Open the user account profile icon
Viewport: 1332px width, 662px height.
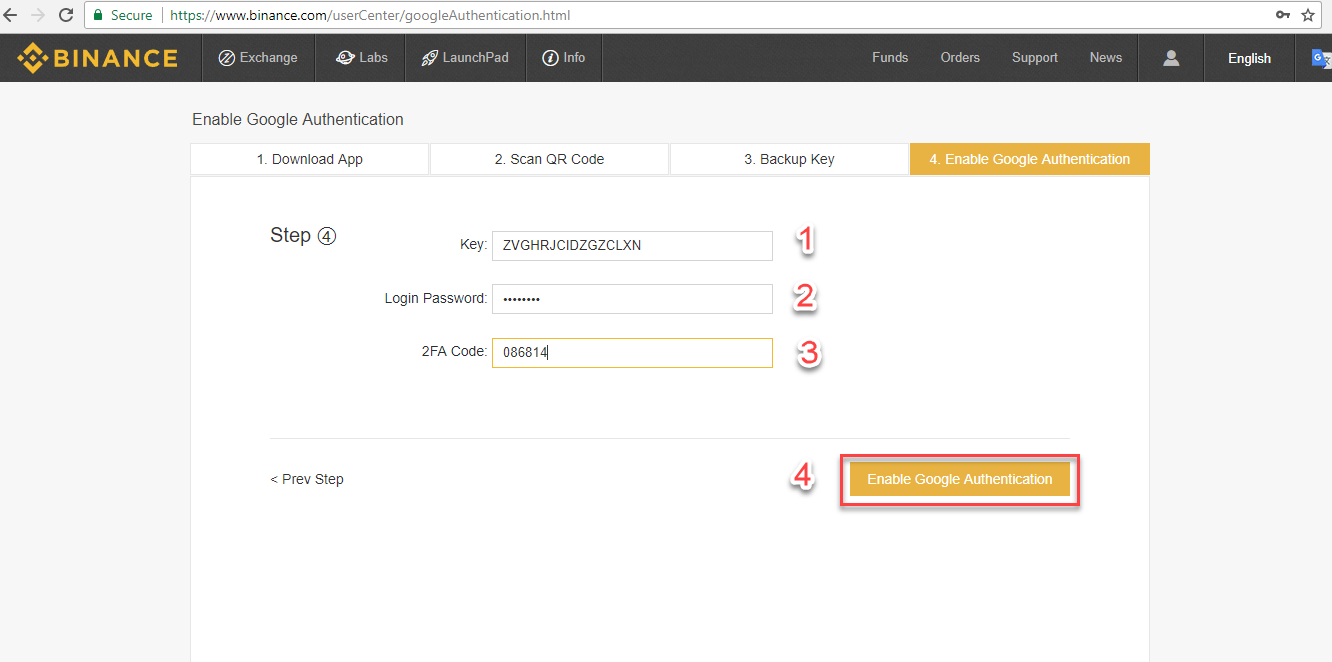pyautogui.click(x=1171, y=58)
